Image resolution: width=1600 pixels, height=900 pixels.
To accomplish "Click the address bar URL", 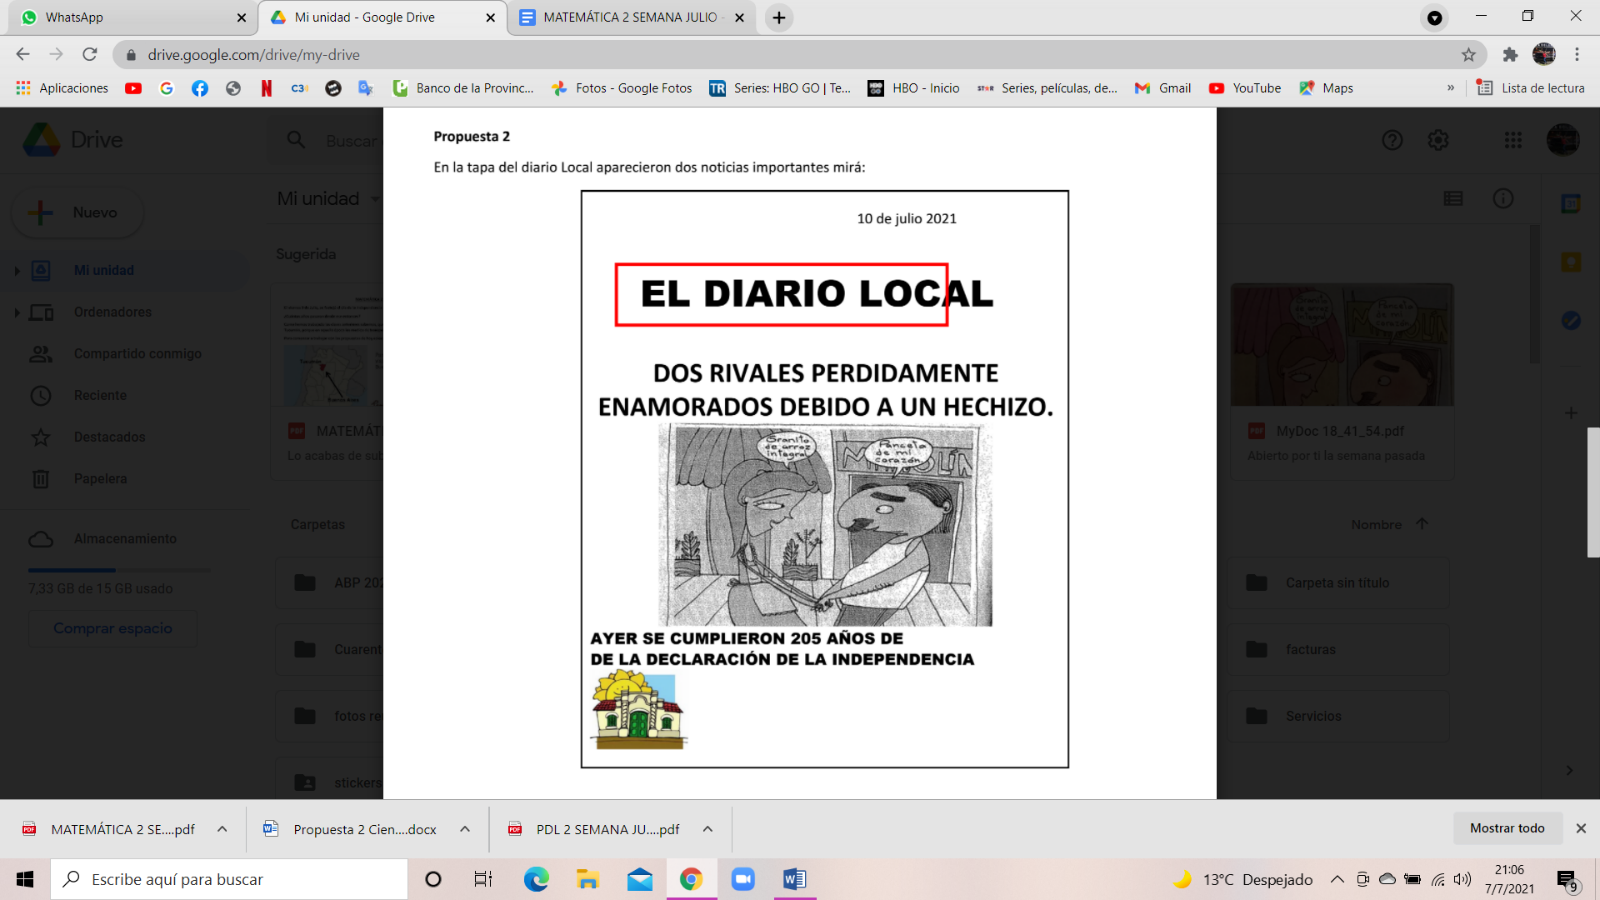I will click(253, 55).
